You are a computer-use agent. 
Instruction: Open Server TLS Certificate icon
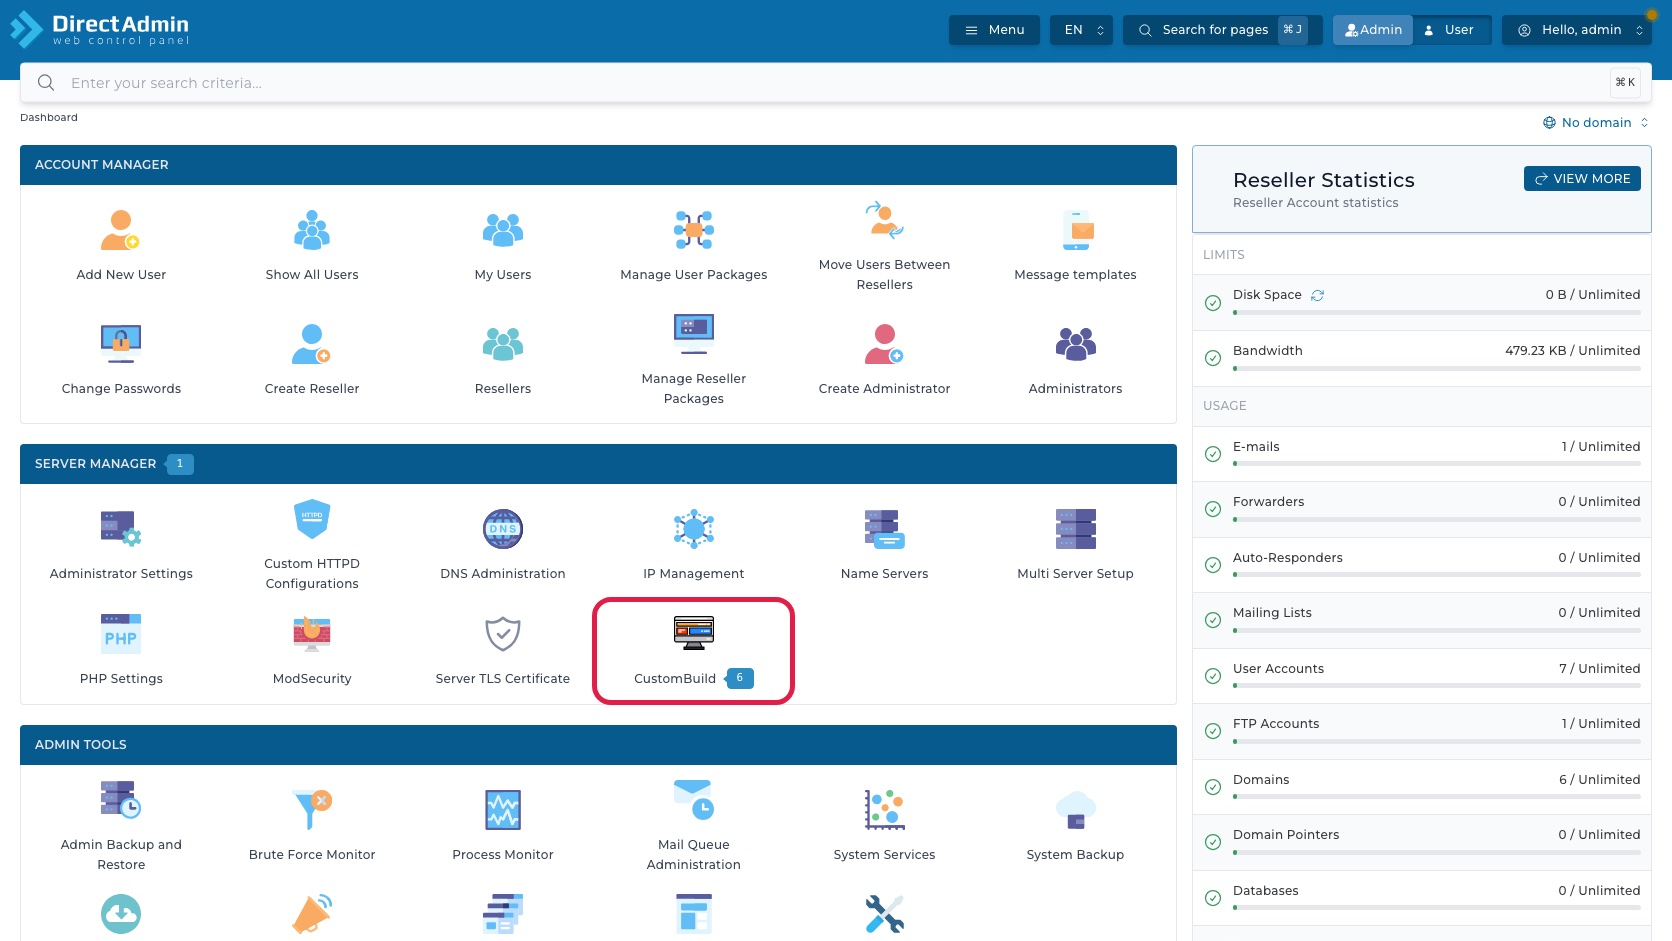click(x=503, y=634)
